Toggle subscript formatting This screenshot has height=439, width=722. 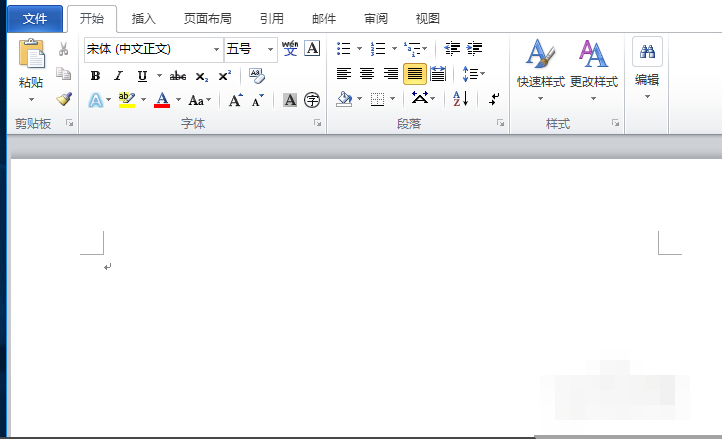click(202, 76)
